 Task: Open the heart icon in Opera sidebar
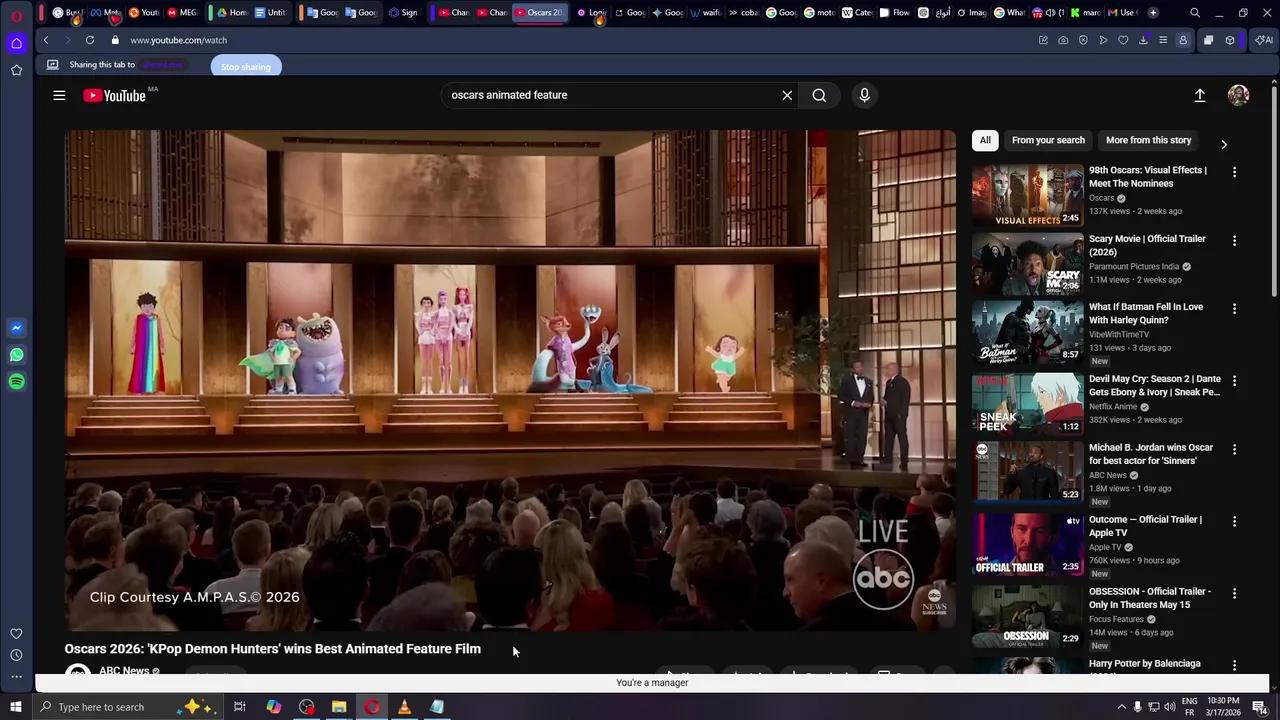[x=17, y=633]
